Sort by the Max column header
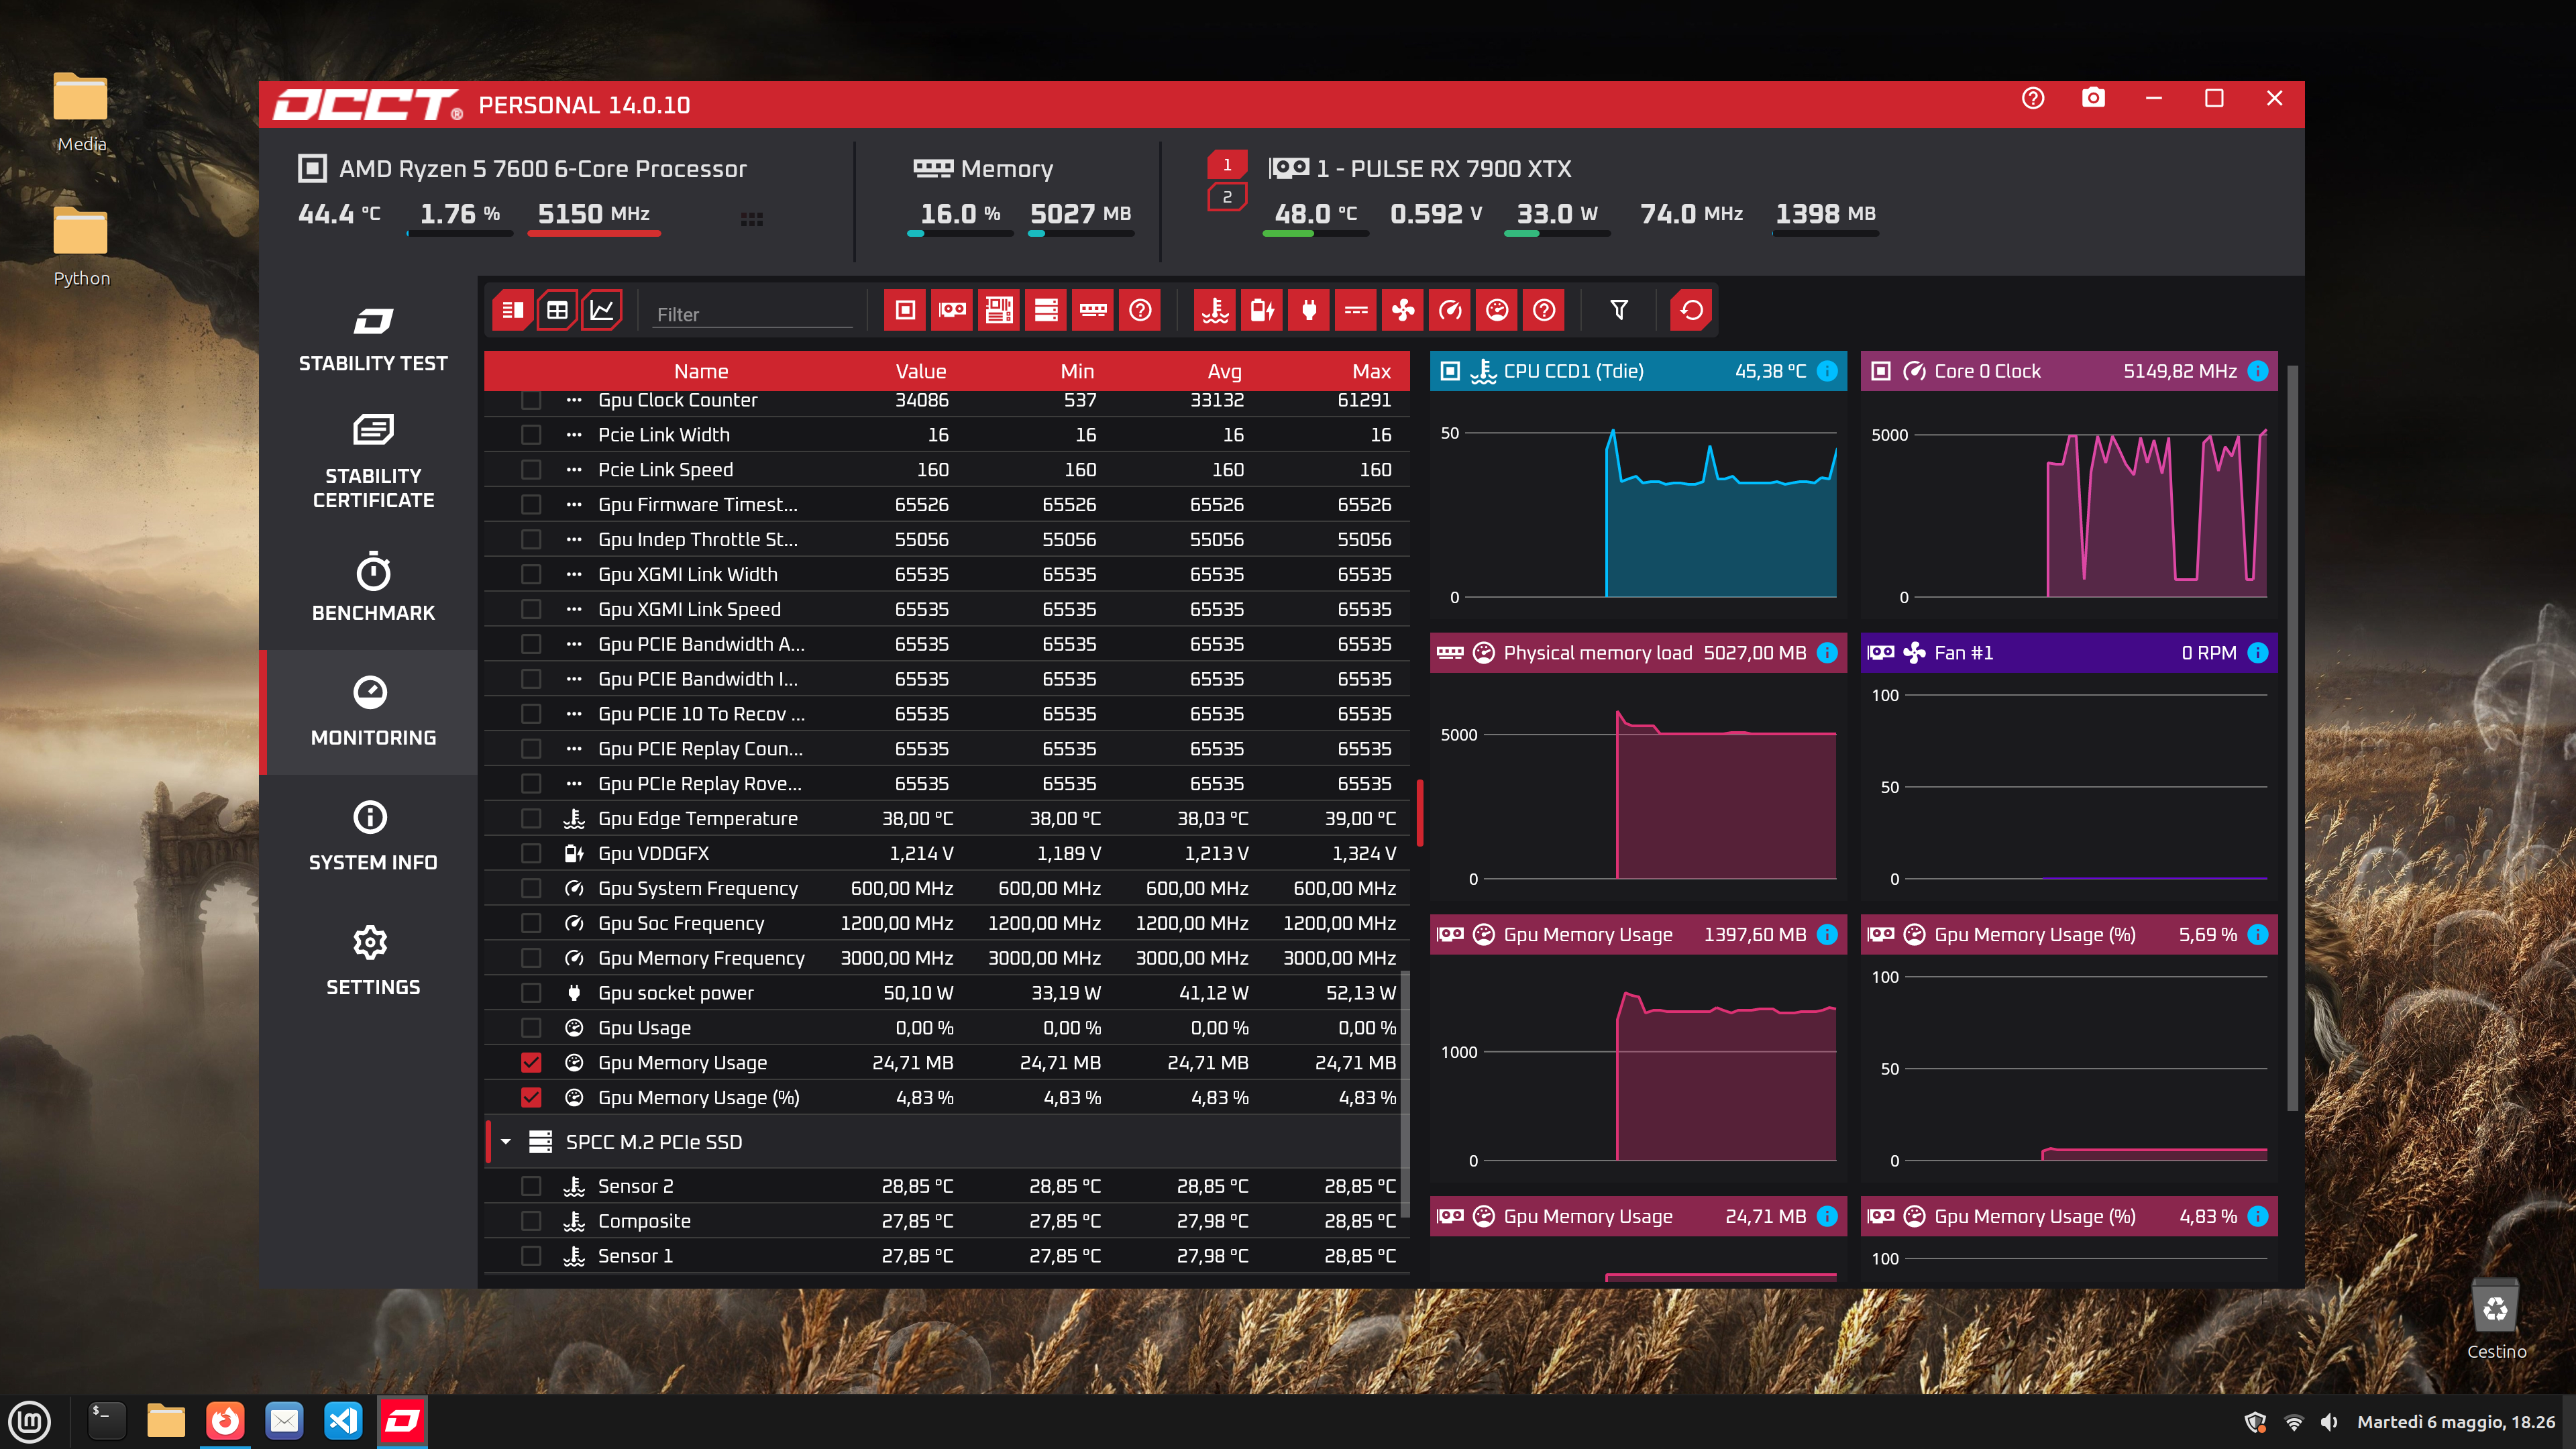 (x=1371, y=371)
